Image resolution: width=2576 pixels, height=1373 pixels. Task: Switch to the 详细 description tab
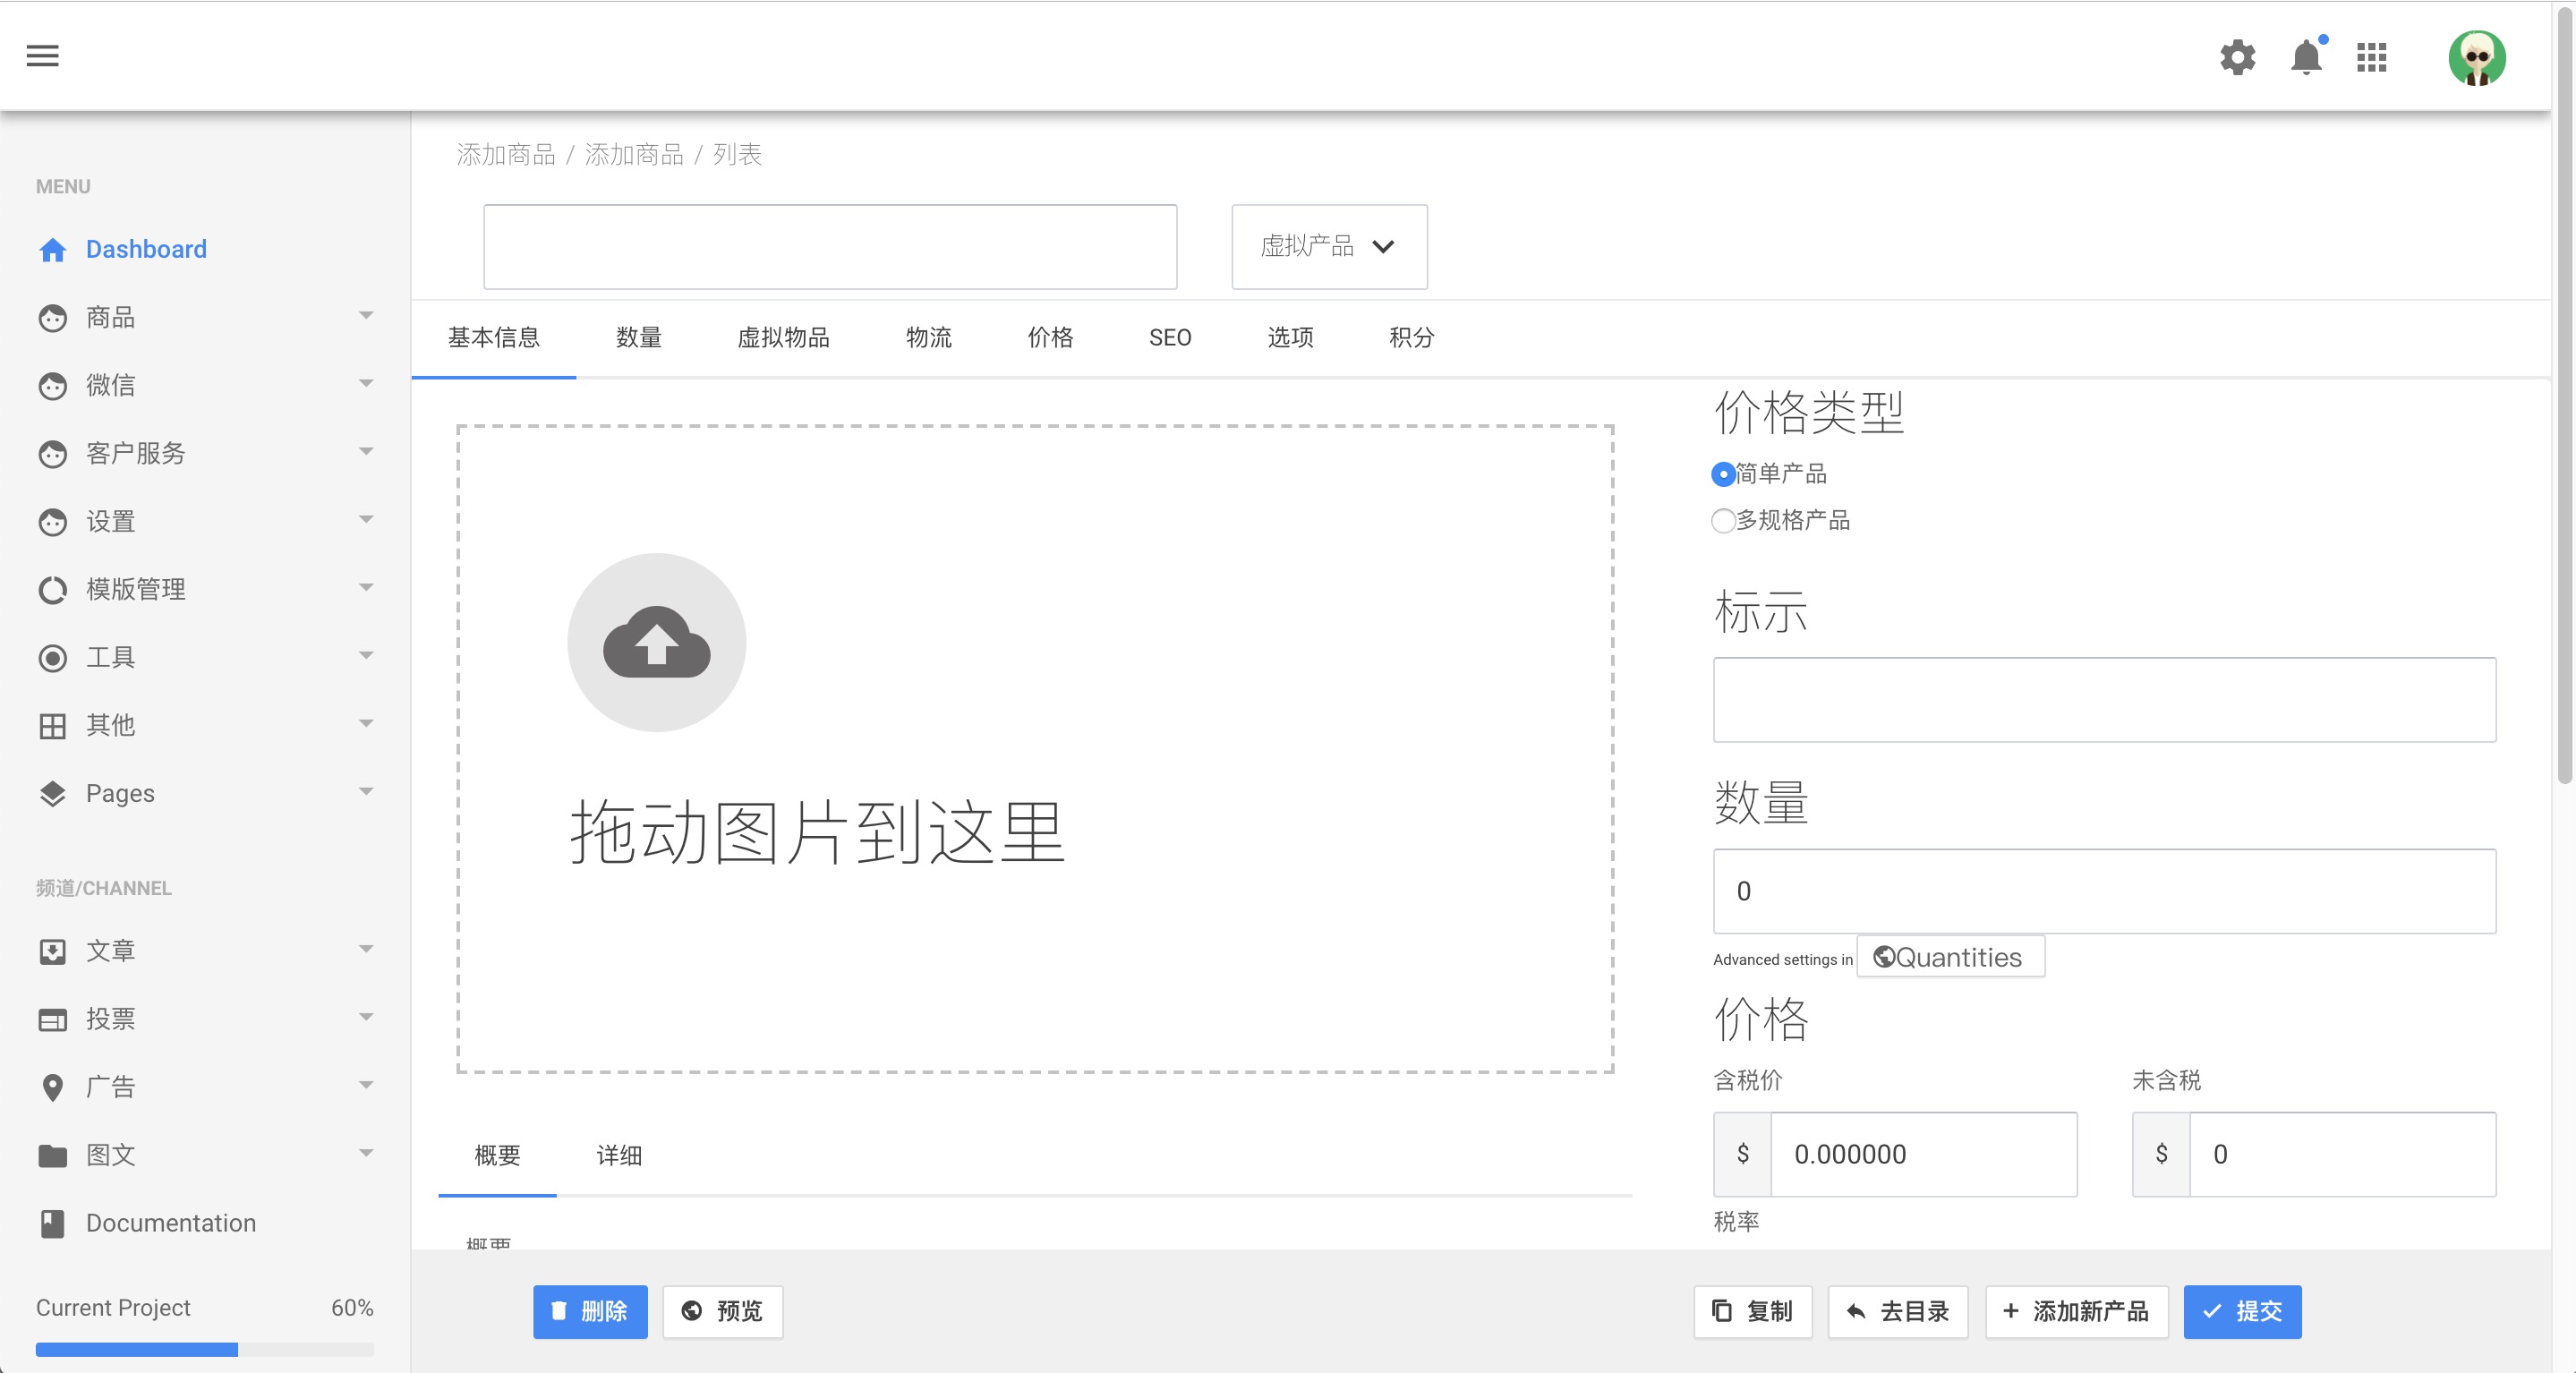pyautogui.click(x=618, y=1156)
